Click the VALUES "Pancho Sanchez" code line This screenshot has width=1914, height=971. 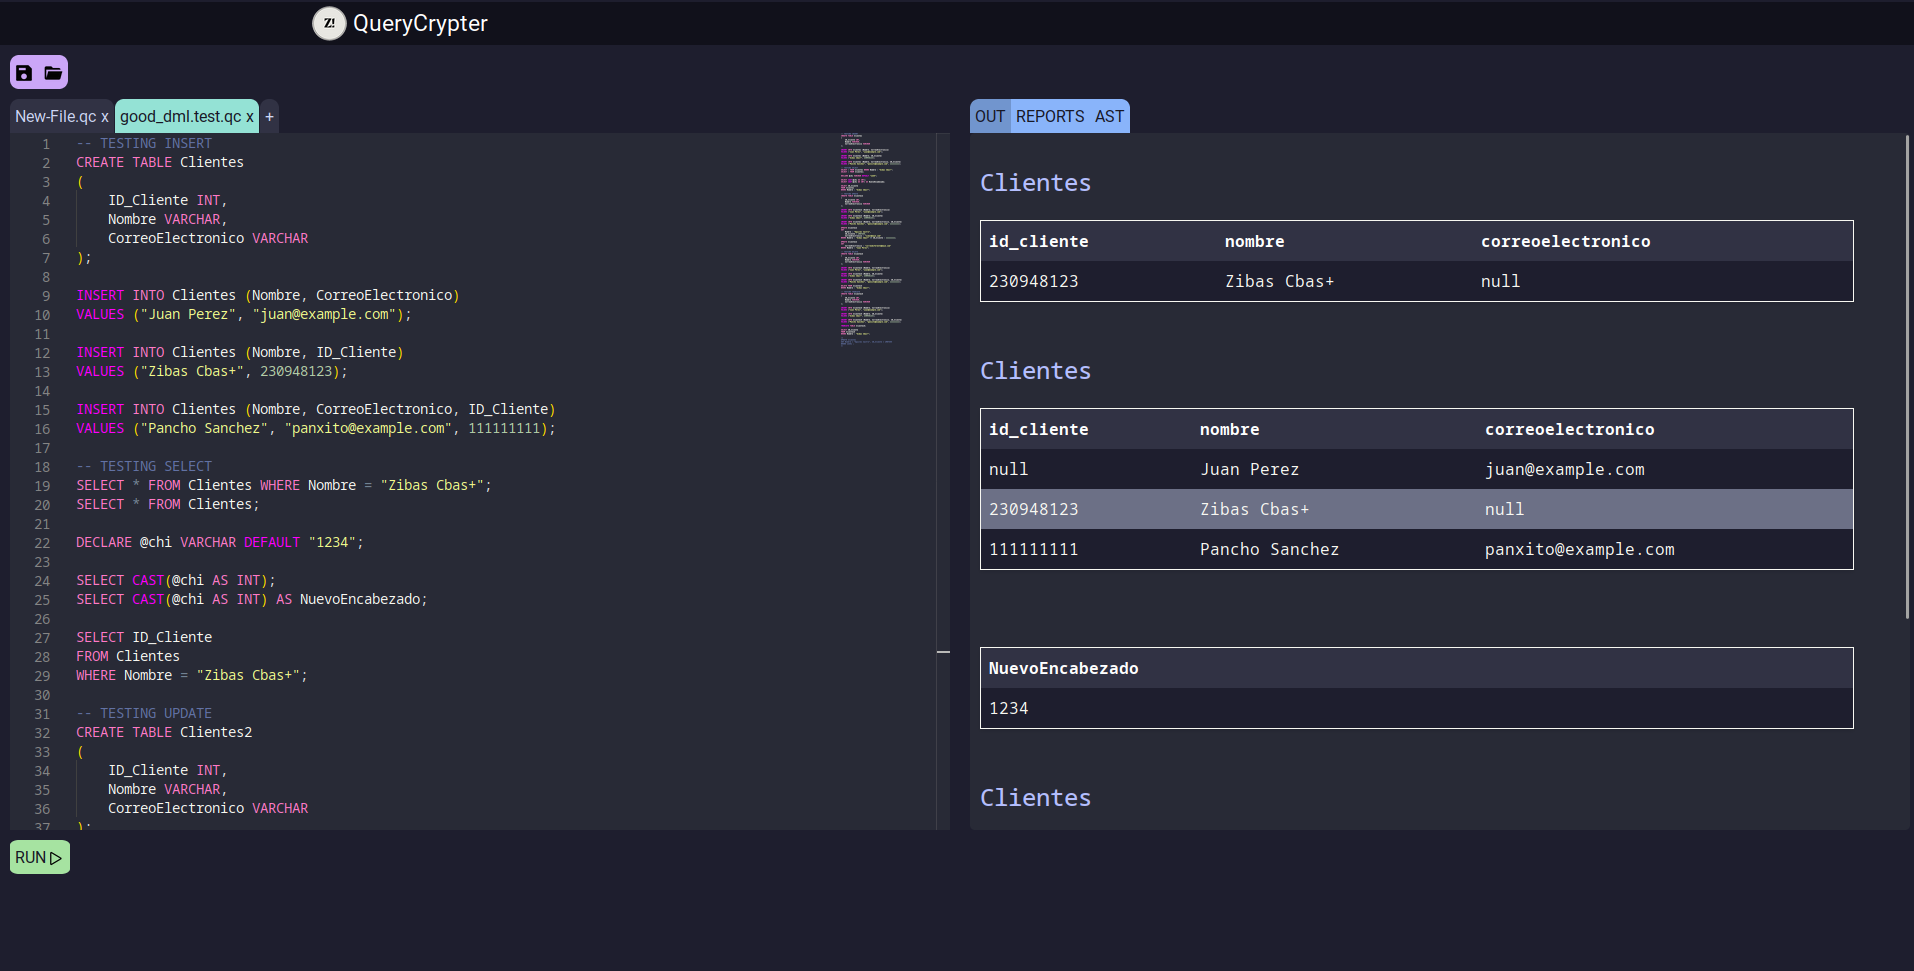click(316, 428)
